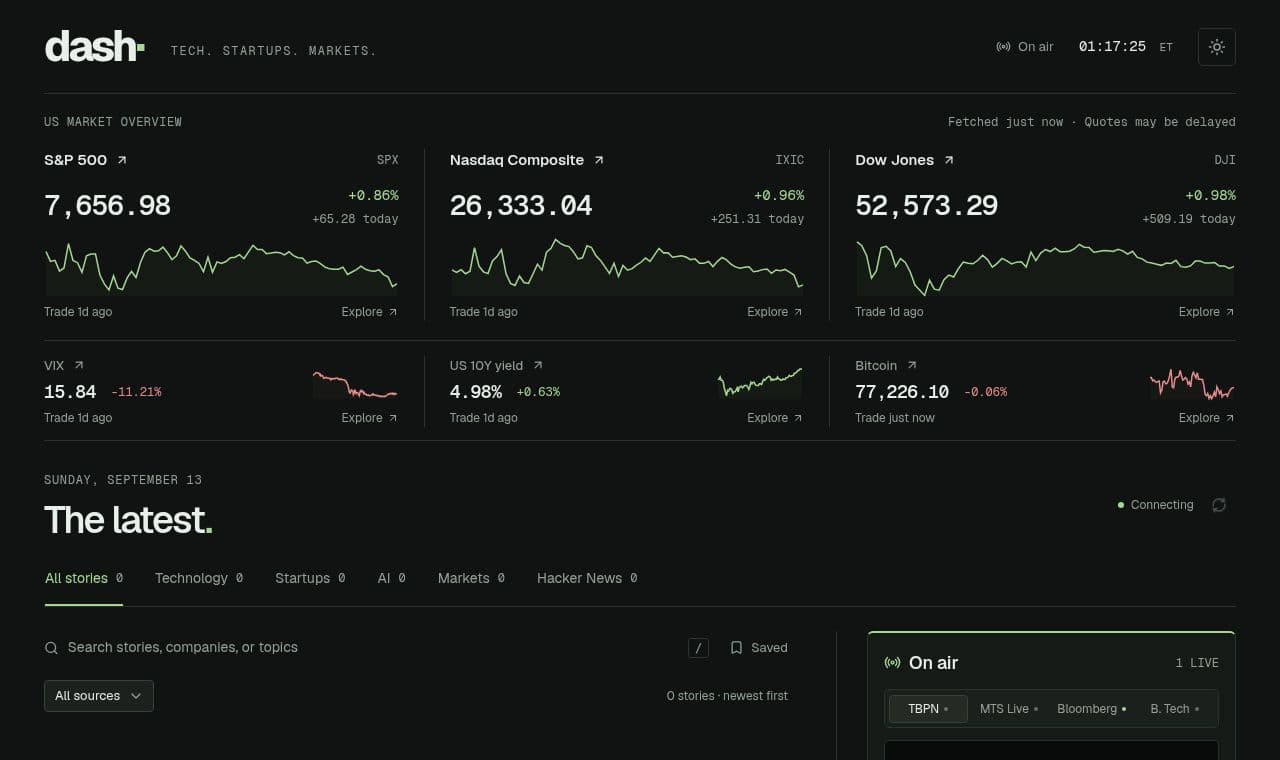Click the S&P 500 sparkline chart
Screen dimensions: 1280x760
221,268
